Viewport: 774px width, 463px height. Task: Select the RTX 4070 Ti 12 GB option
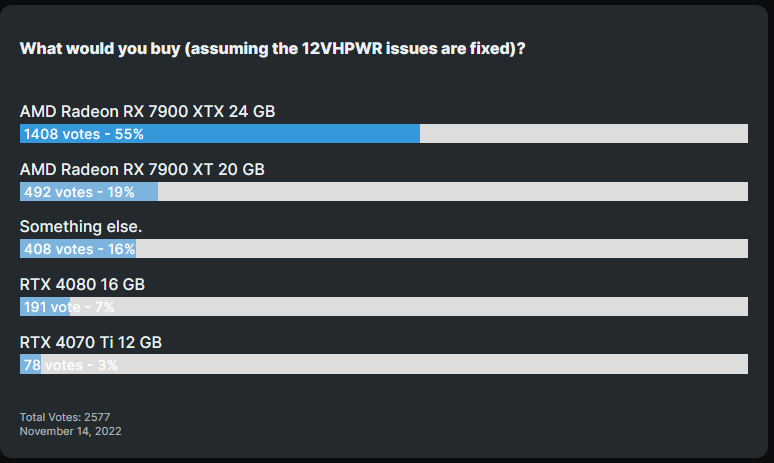coord(91,342)
